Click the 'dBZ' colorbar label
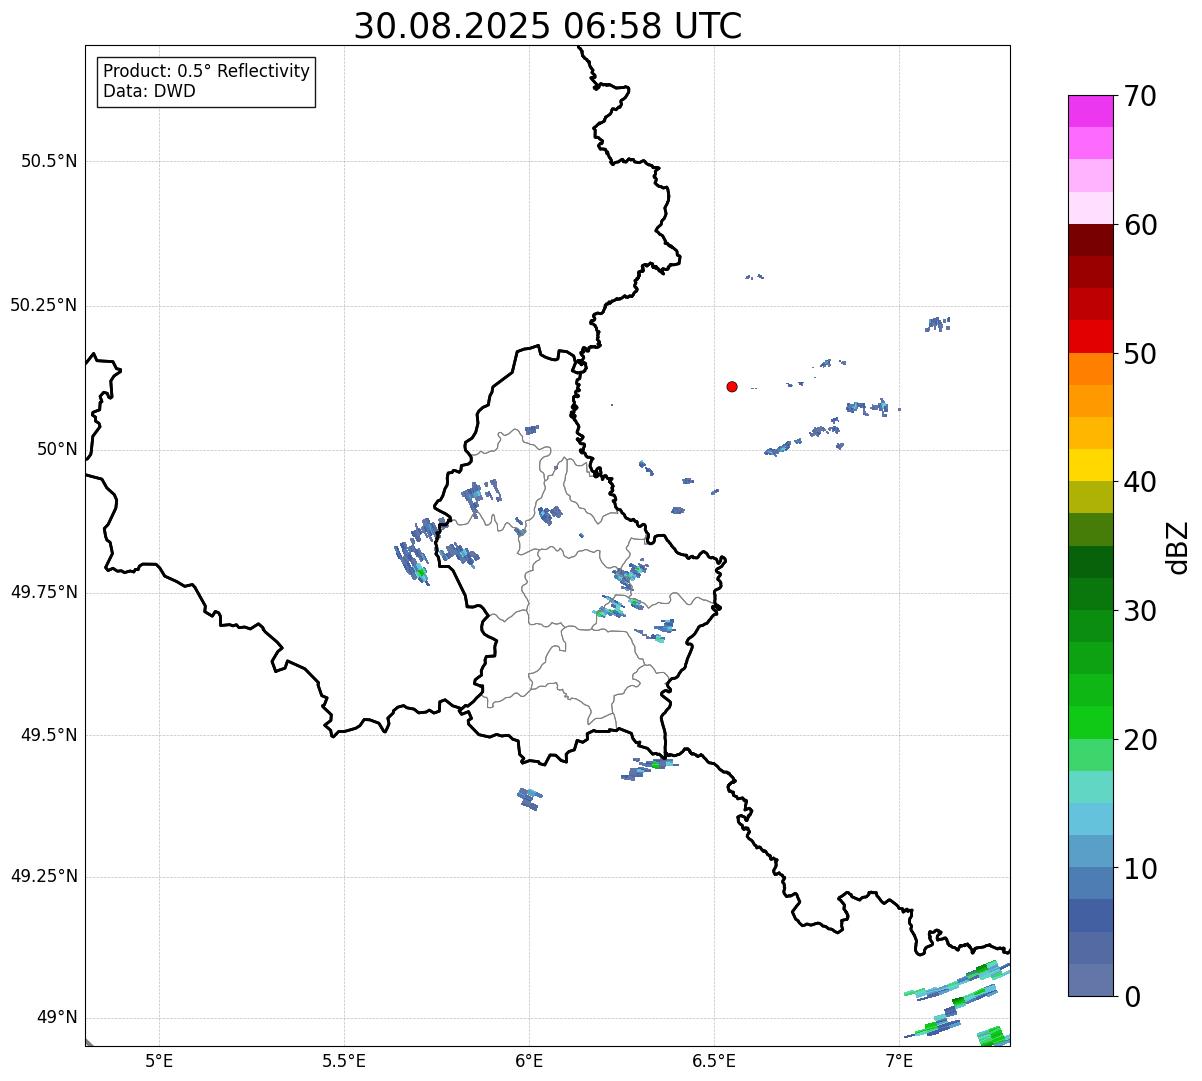This screenshot has height=1081, width=1202. (1178, 547)
